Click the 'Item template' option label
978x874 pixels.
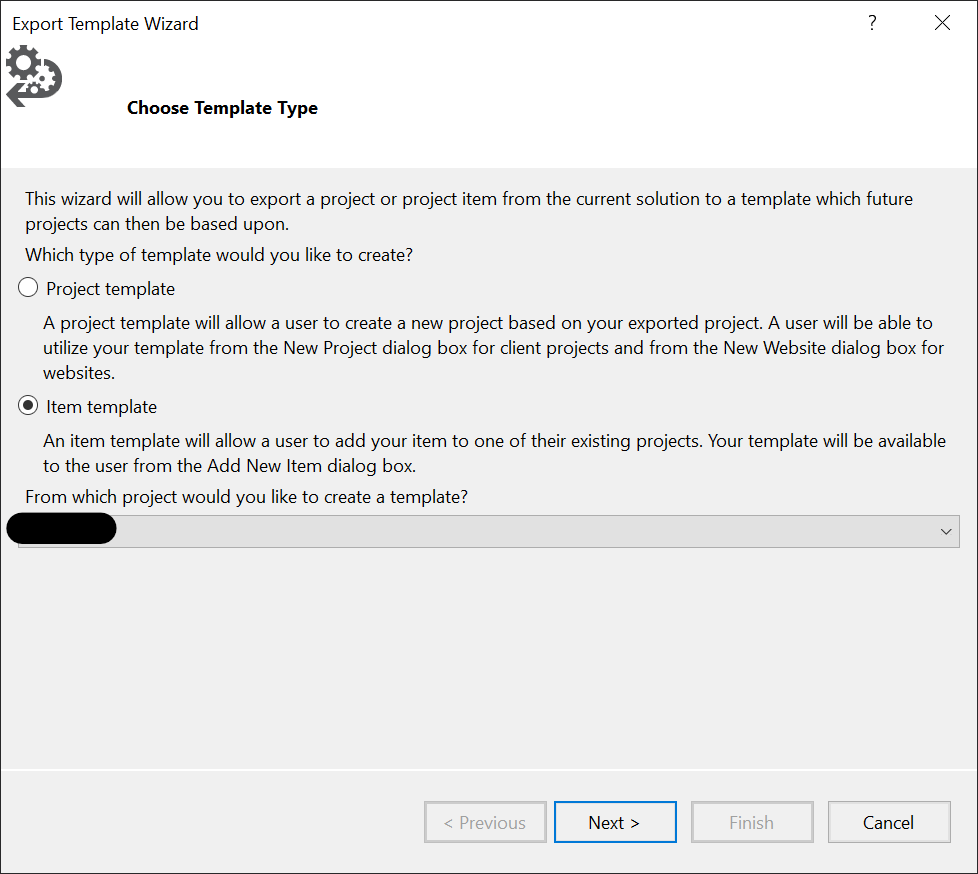101,407
